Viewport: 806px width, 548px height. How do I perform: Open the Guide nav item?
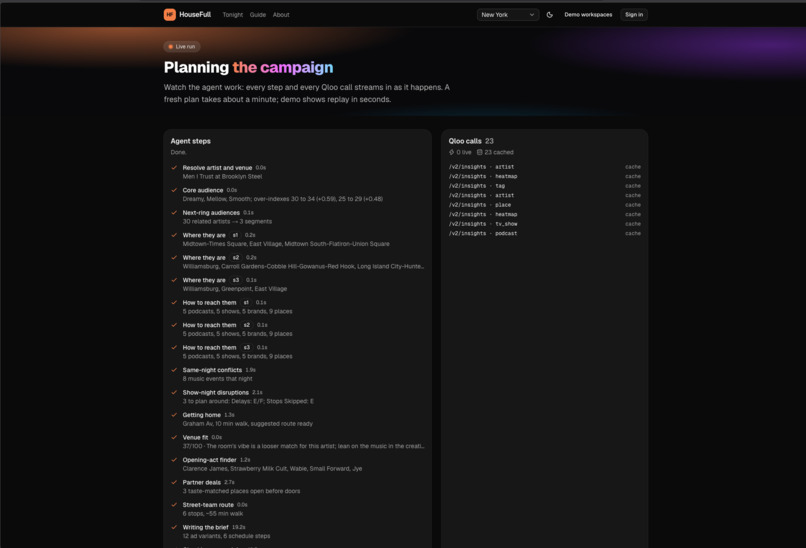[x=258, y=15]
